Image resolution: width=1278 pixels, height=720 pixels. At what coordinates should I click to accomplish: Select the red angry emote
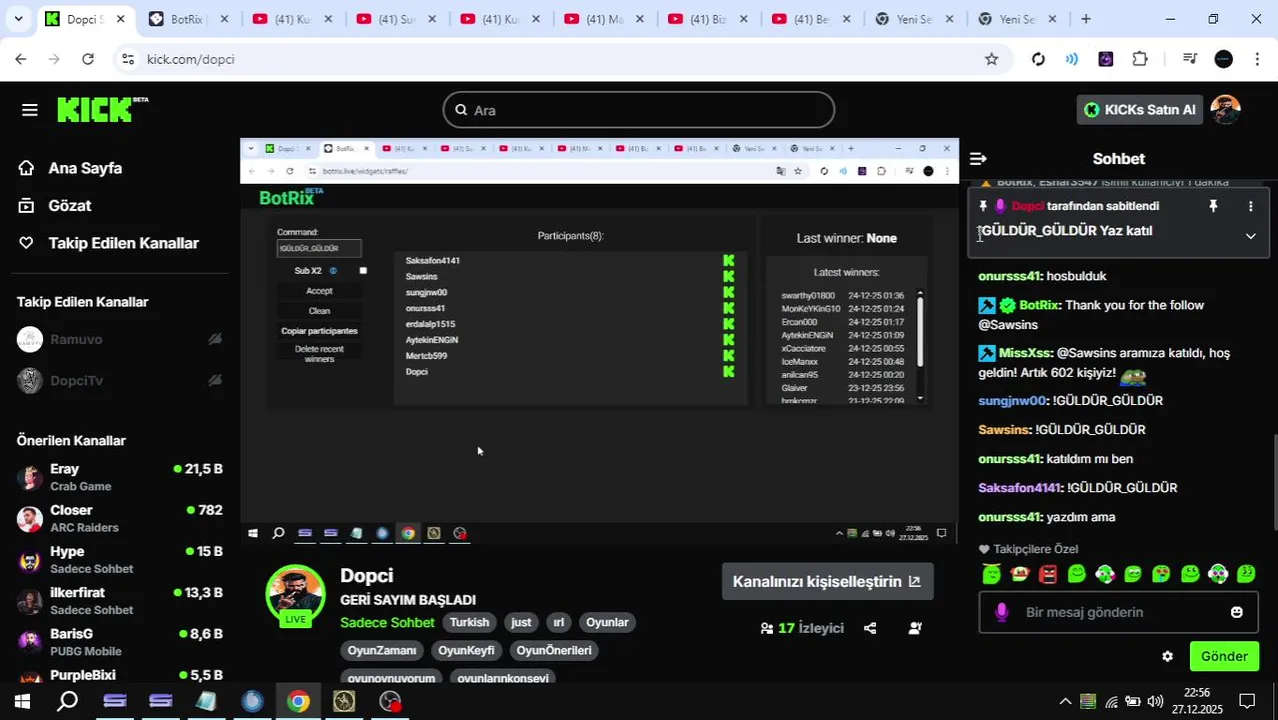pos(1047,574)
